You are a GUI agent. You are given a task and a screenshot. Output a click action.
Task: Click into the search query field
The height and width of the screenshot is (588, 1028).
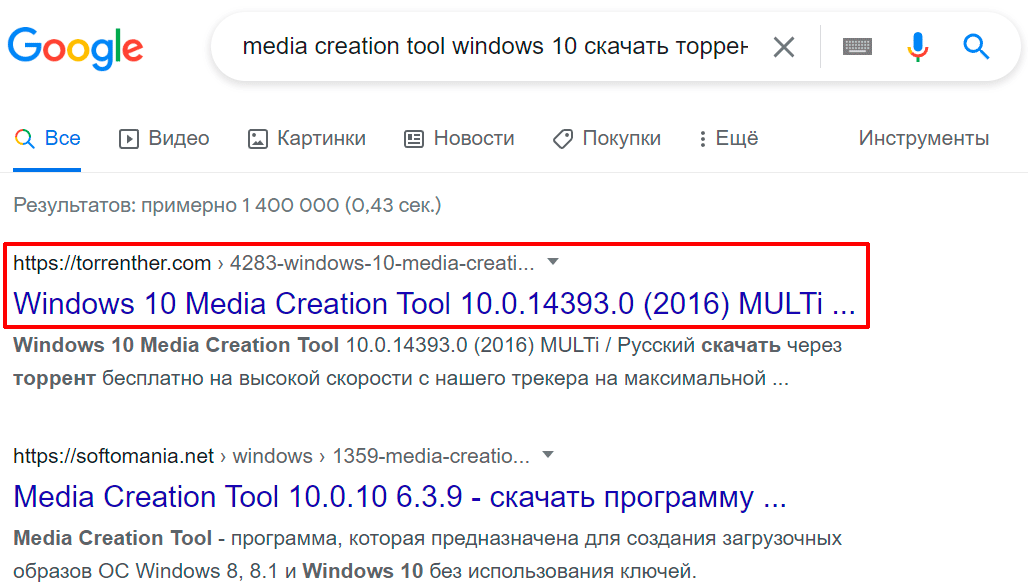[494, 47]
